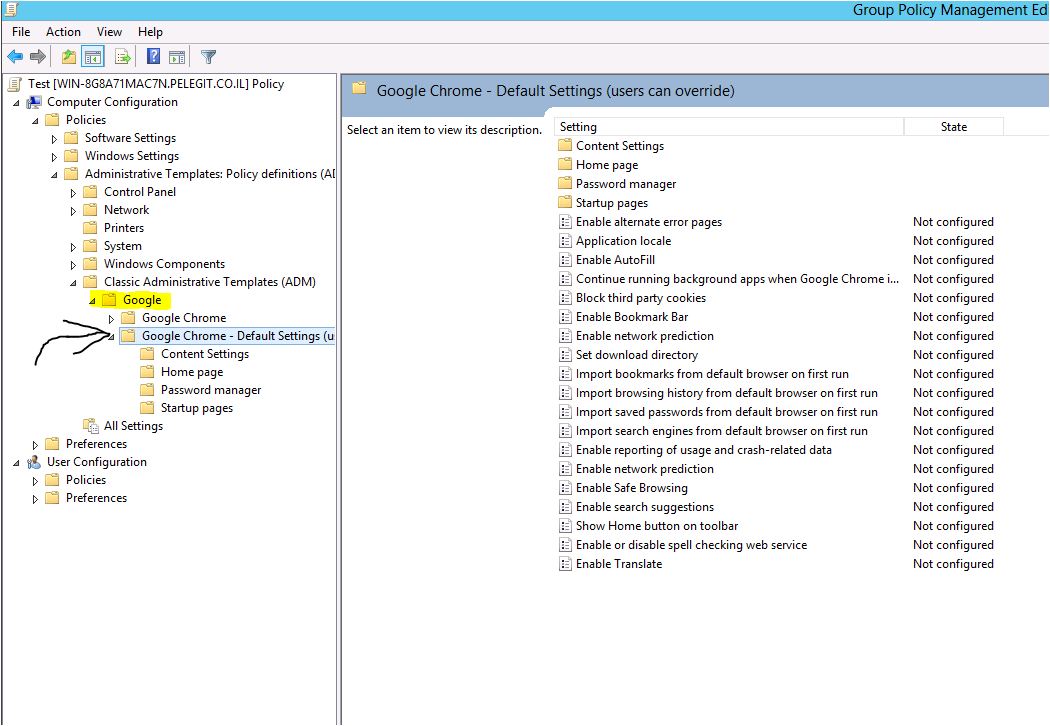Viewport: 1050px width, 726px height.
Task: Click the policy icon beside Enable AutoFill
Action: tap(565, 260)
